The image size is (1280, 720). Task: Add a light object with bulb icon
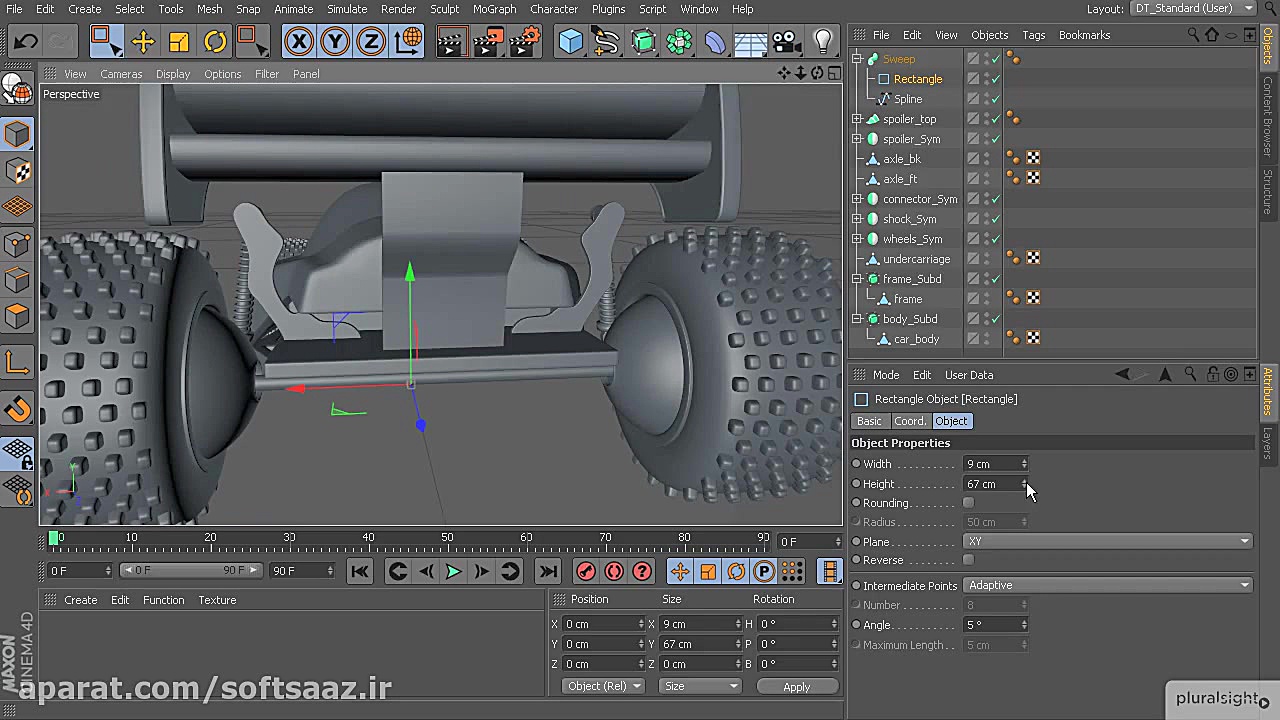point(822,42)
